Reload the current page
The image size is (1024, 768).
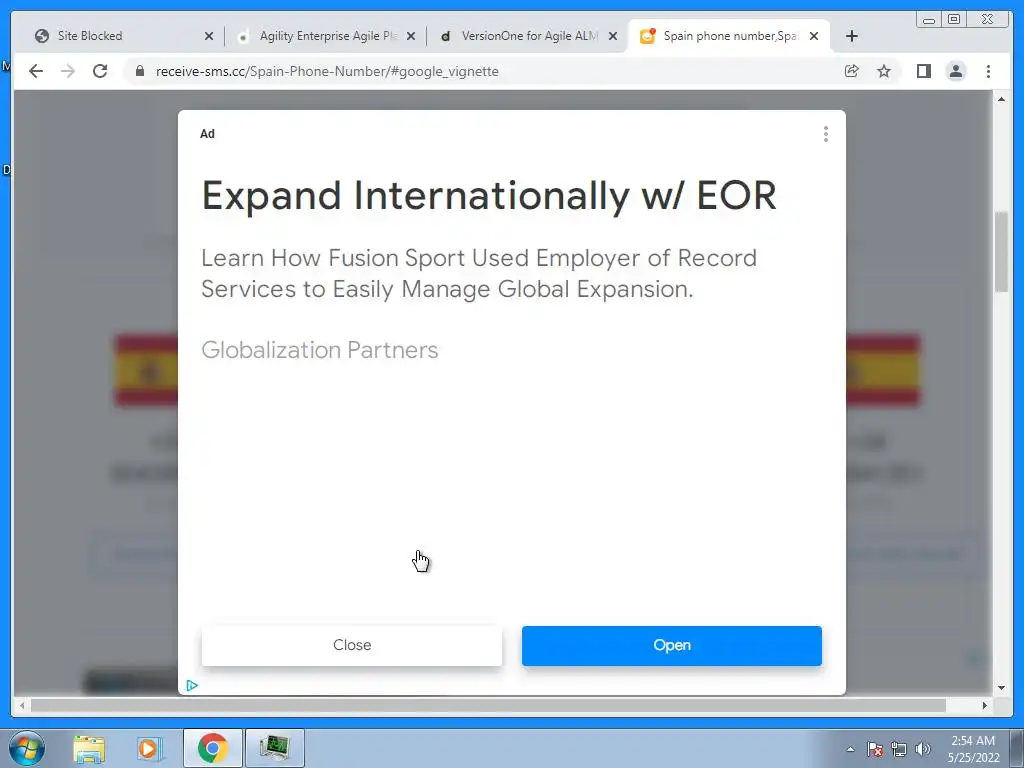click(x=100, y=71)
